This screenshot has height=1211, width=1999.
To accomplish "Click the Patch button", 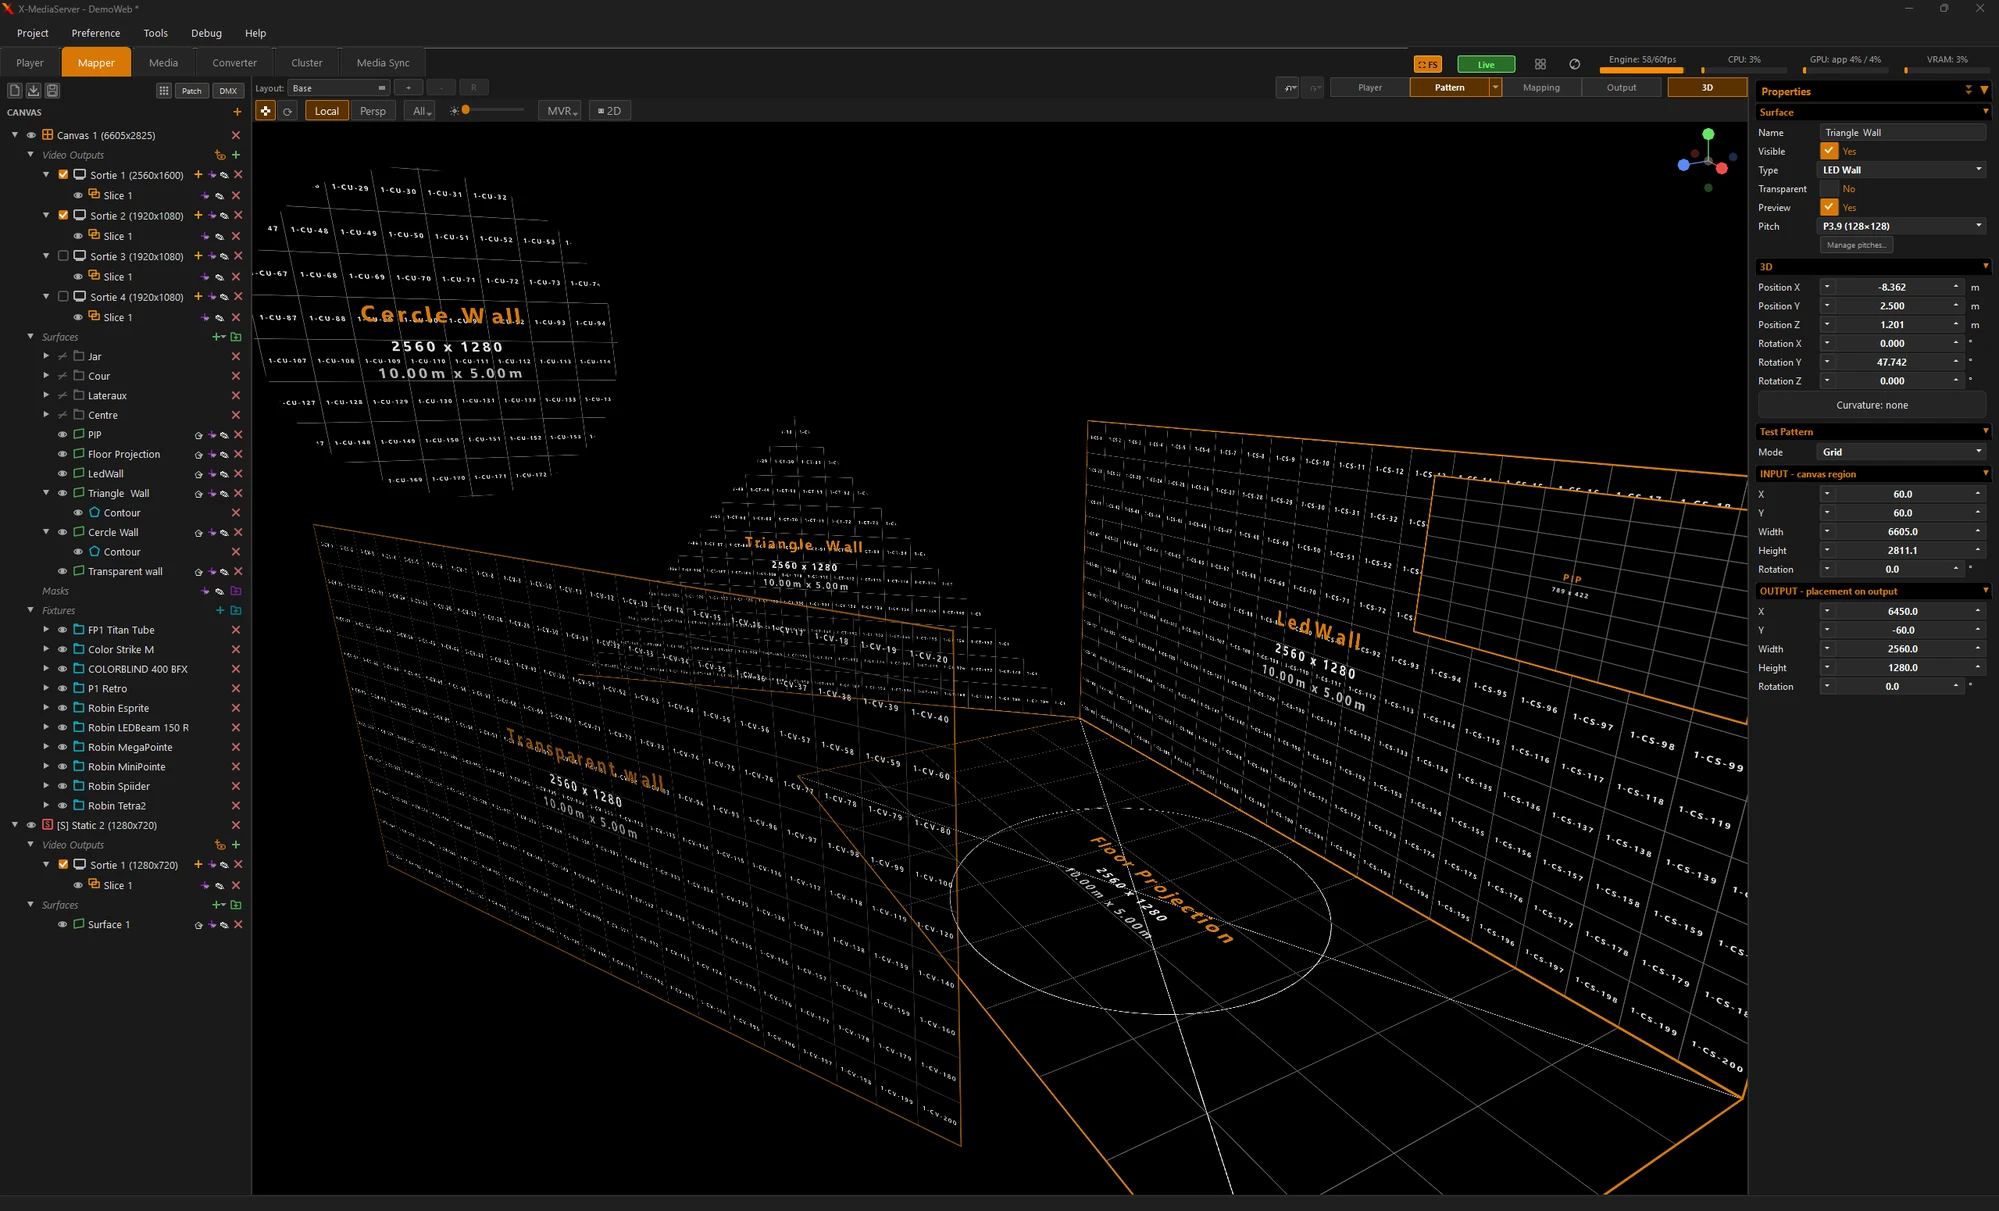I will click(x=191, y=90).
